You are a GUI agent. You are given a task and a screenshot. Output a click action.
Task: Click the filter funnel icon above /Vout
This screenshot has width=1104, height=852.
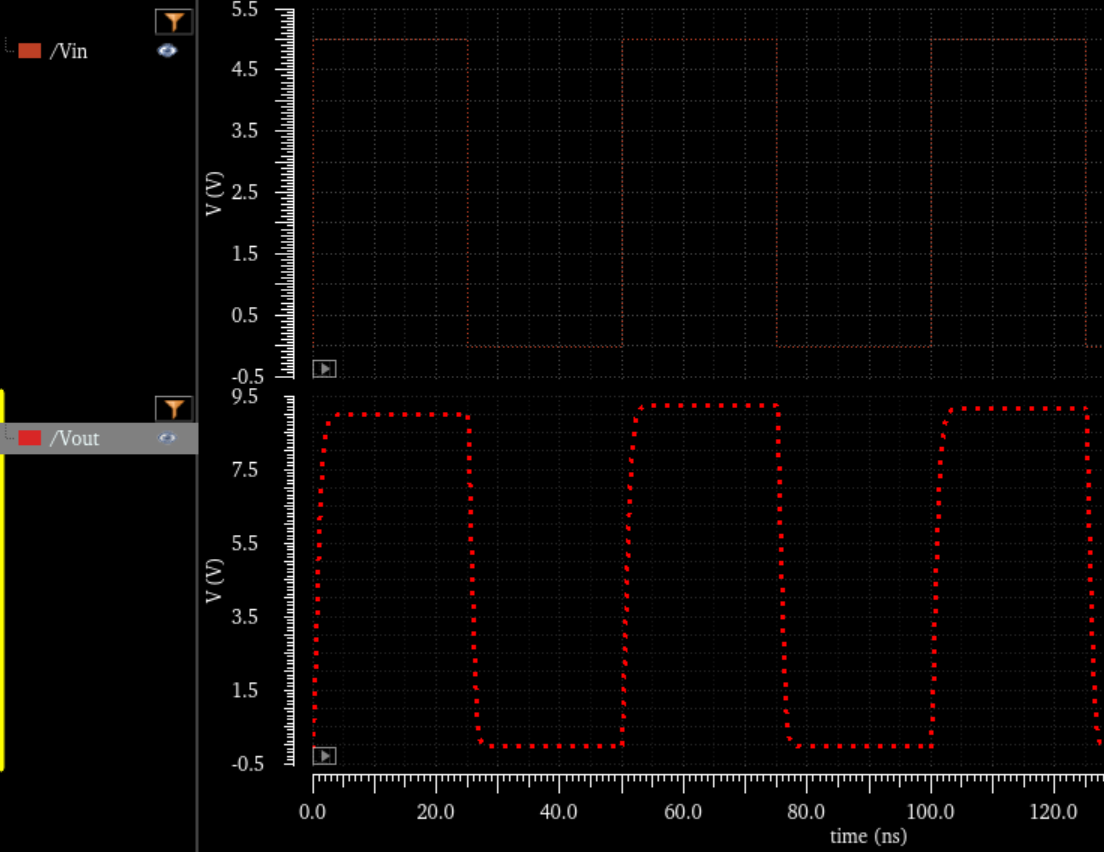174,408
